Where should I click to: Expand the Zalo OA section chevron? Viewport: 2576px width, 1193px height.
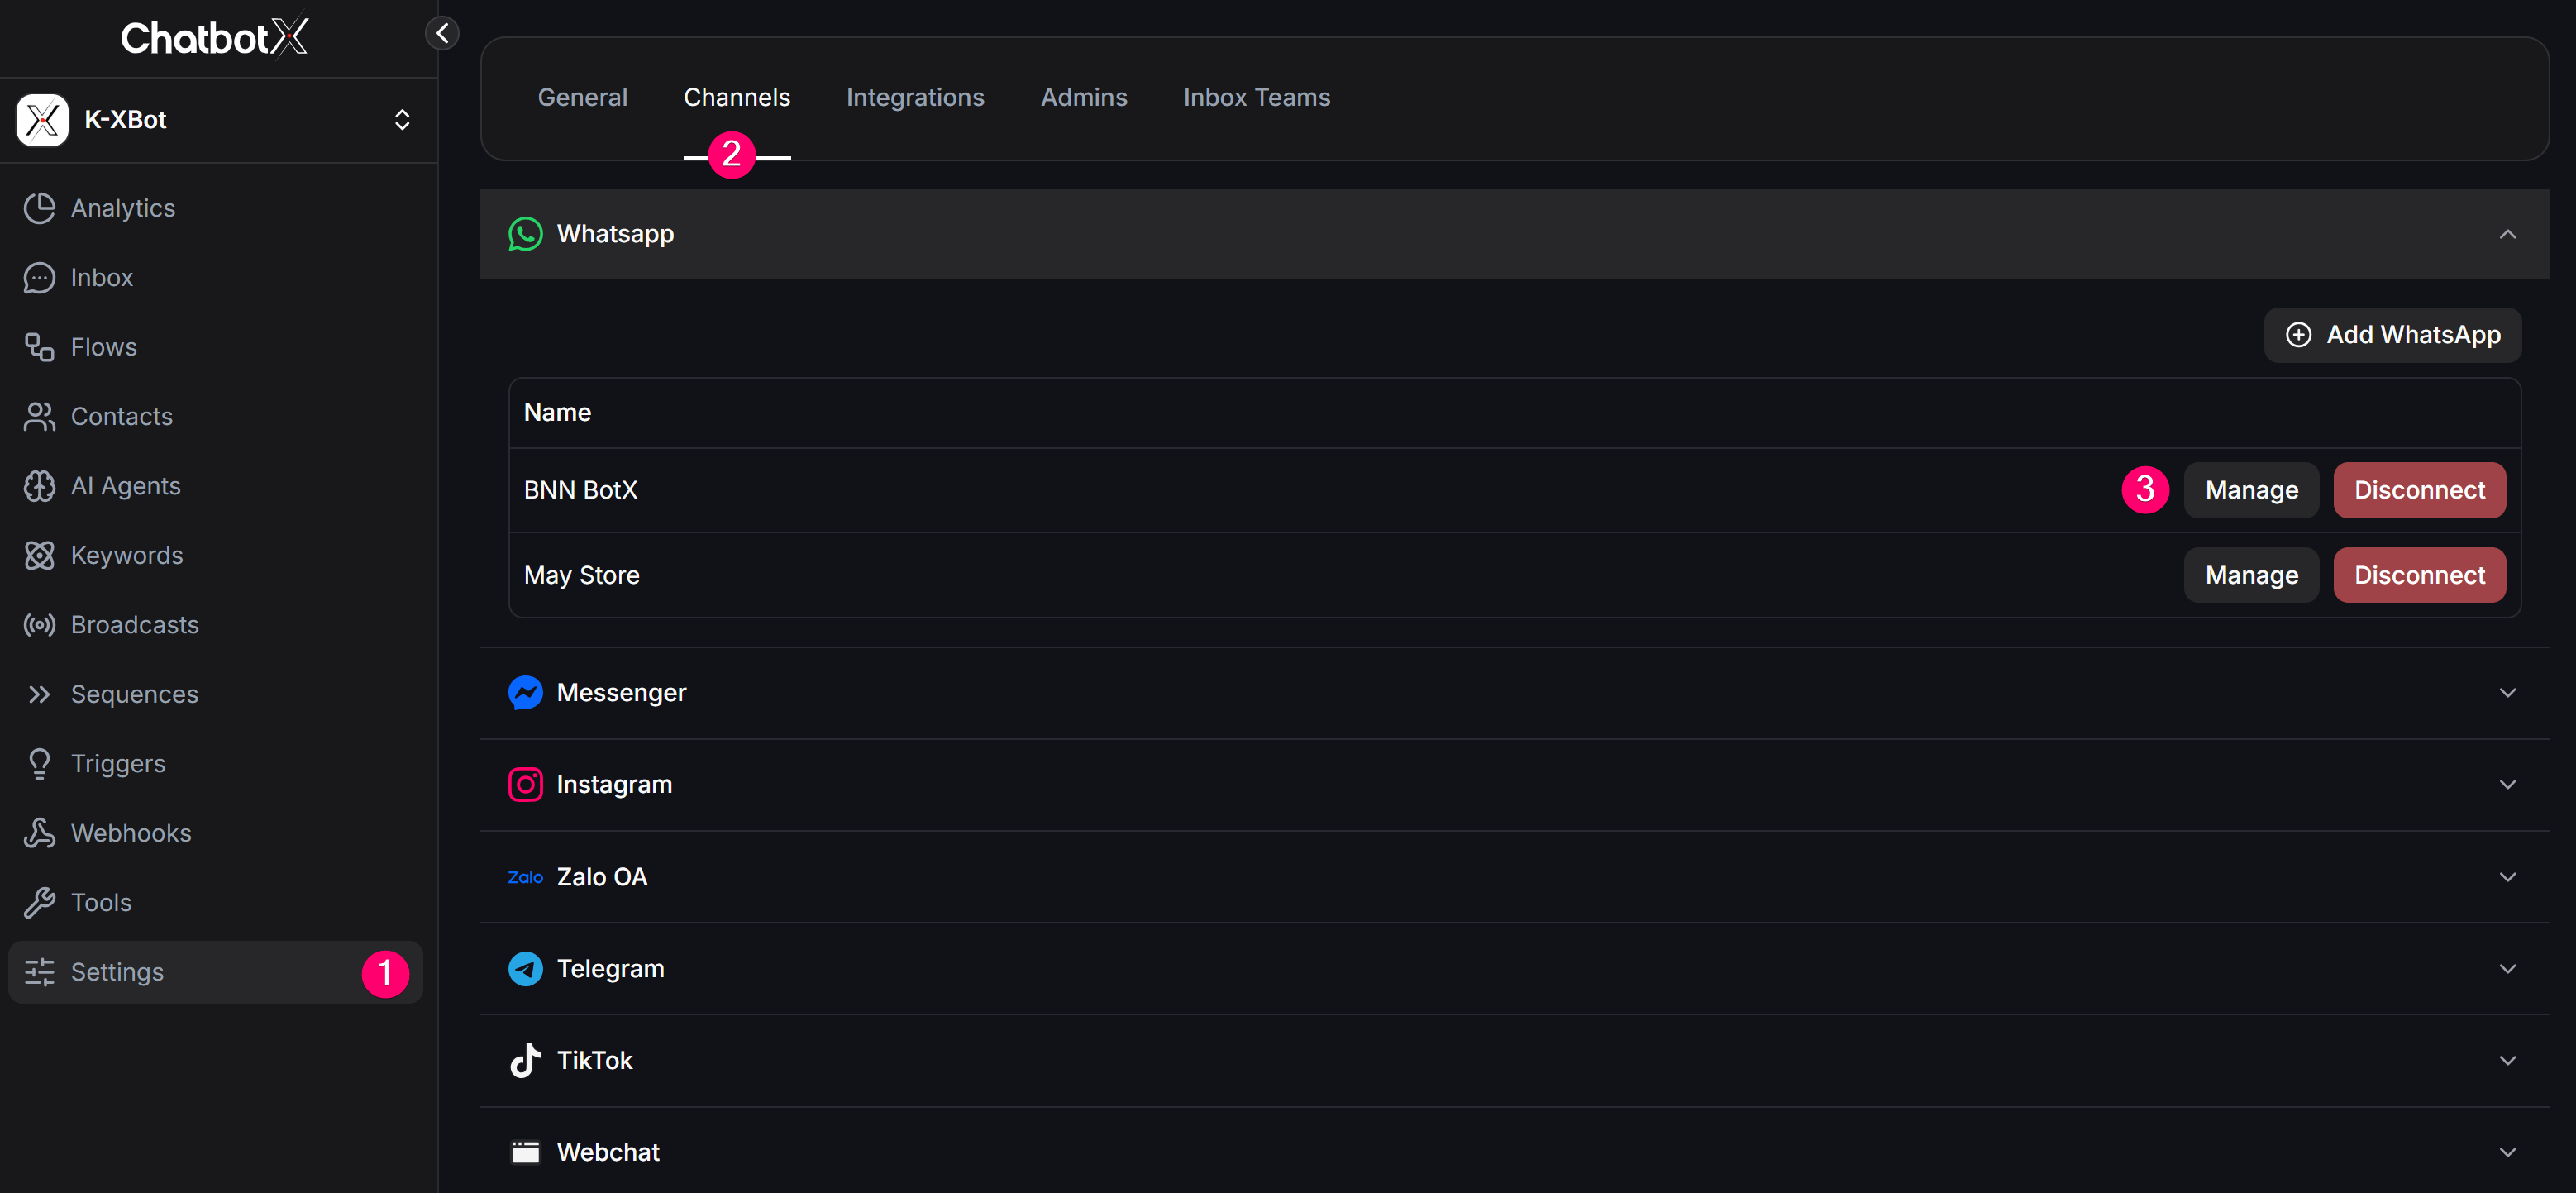pos(2507,877)
